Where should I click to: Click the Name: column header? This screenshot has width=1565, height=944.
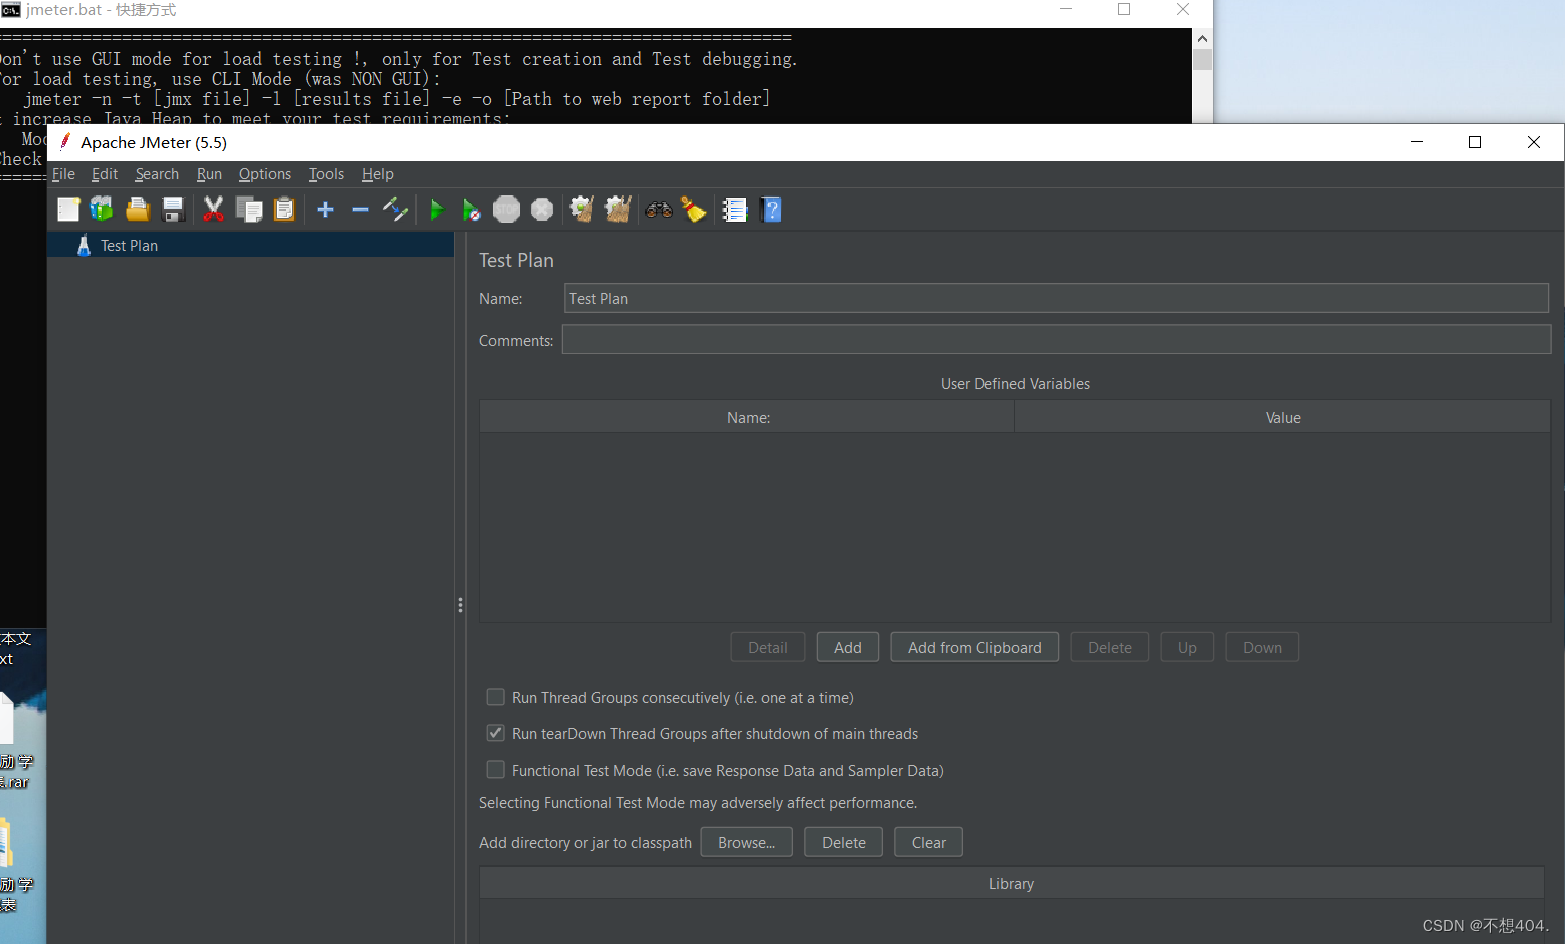click(x=747, y=417)
